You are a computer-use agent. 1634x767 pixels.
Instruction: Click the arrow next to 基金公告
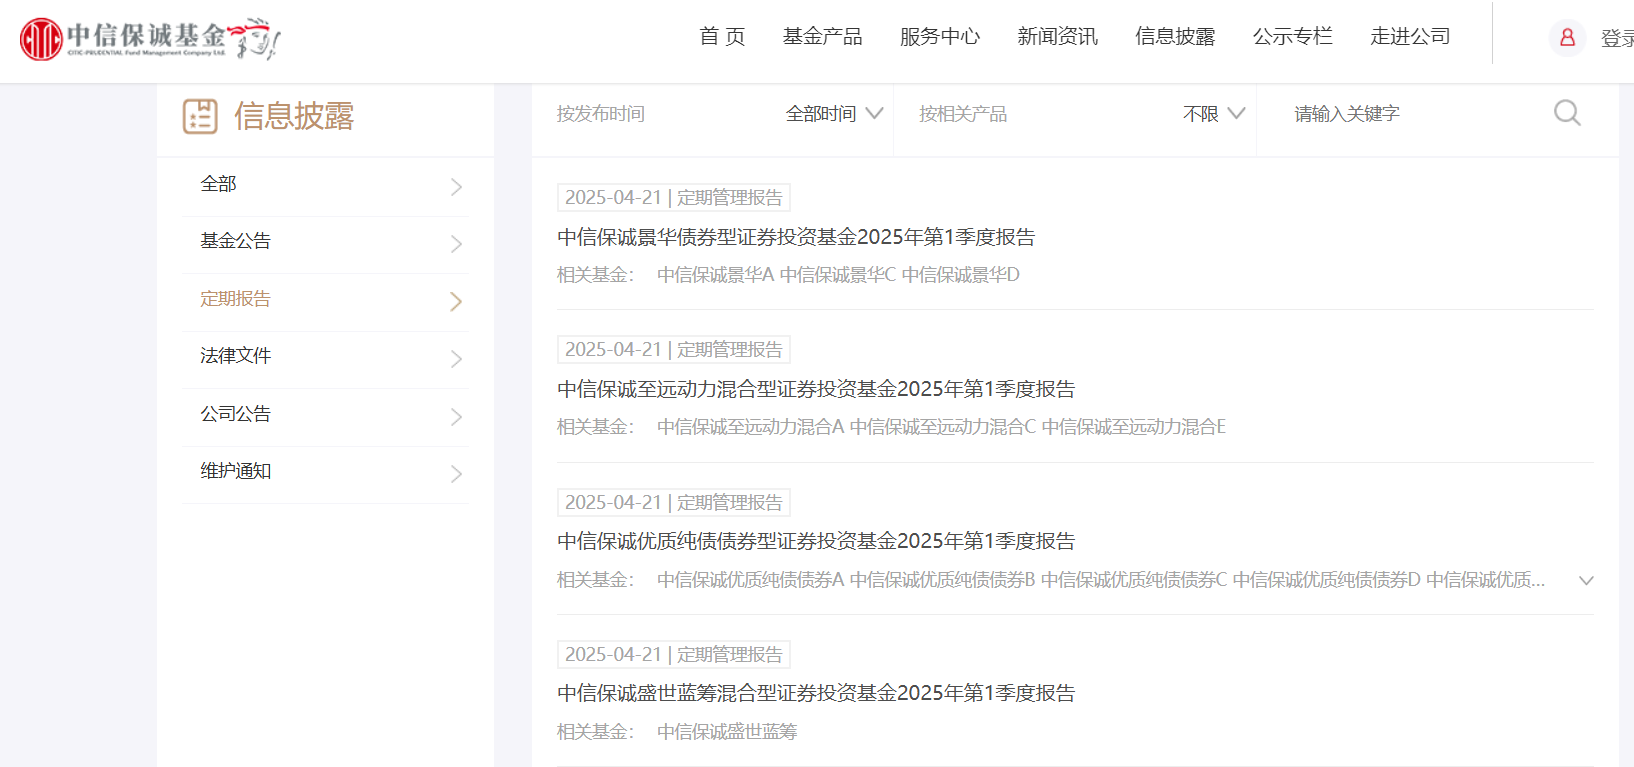coord(456,244)
